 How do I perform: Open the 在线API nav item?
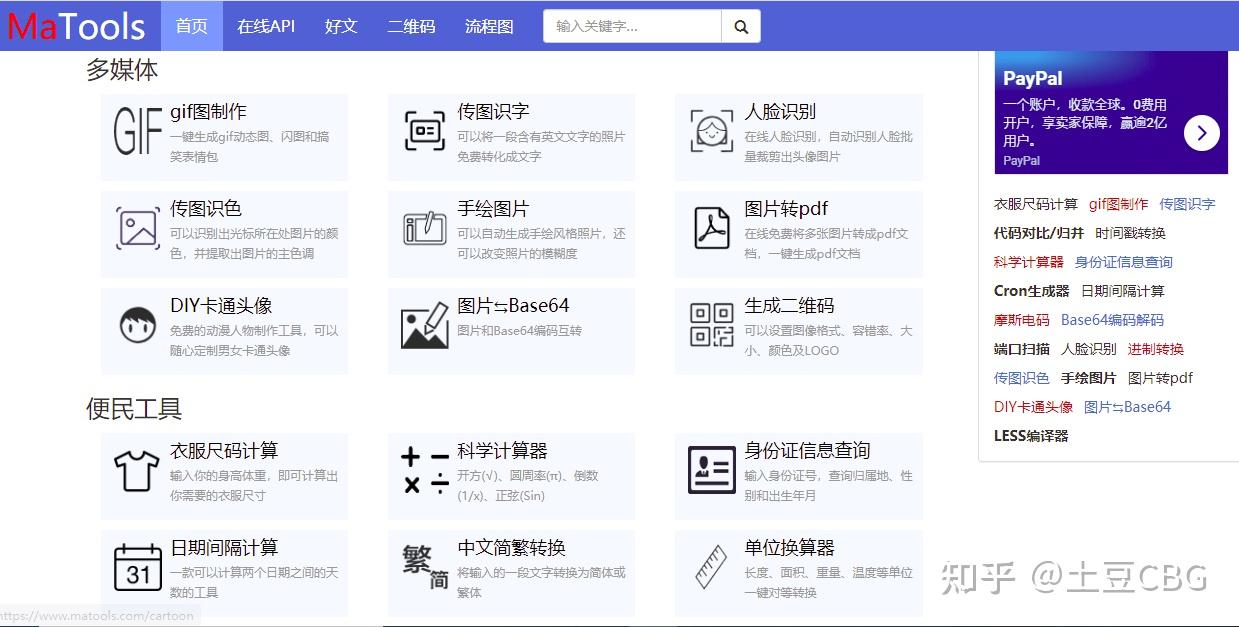pos(266,26)
